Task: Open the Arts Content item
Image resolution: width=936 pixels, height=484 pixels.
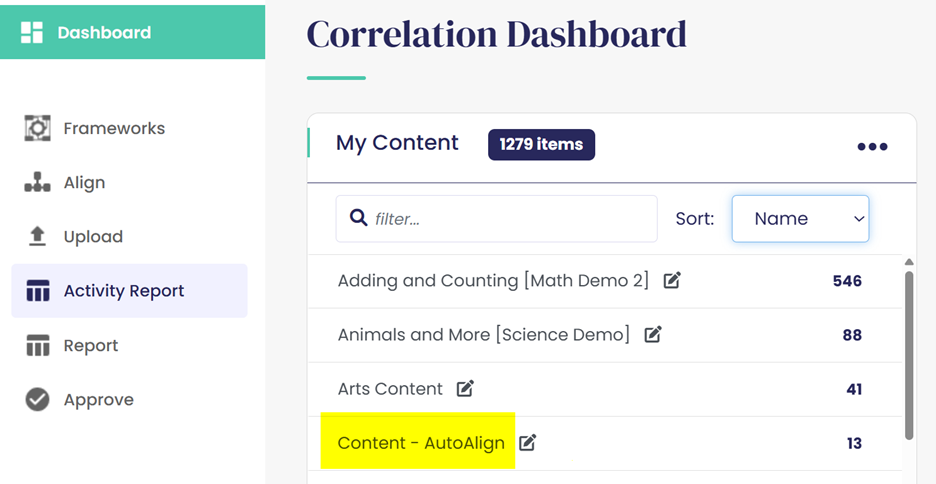Action: point(390,389)
